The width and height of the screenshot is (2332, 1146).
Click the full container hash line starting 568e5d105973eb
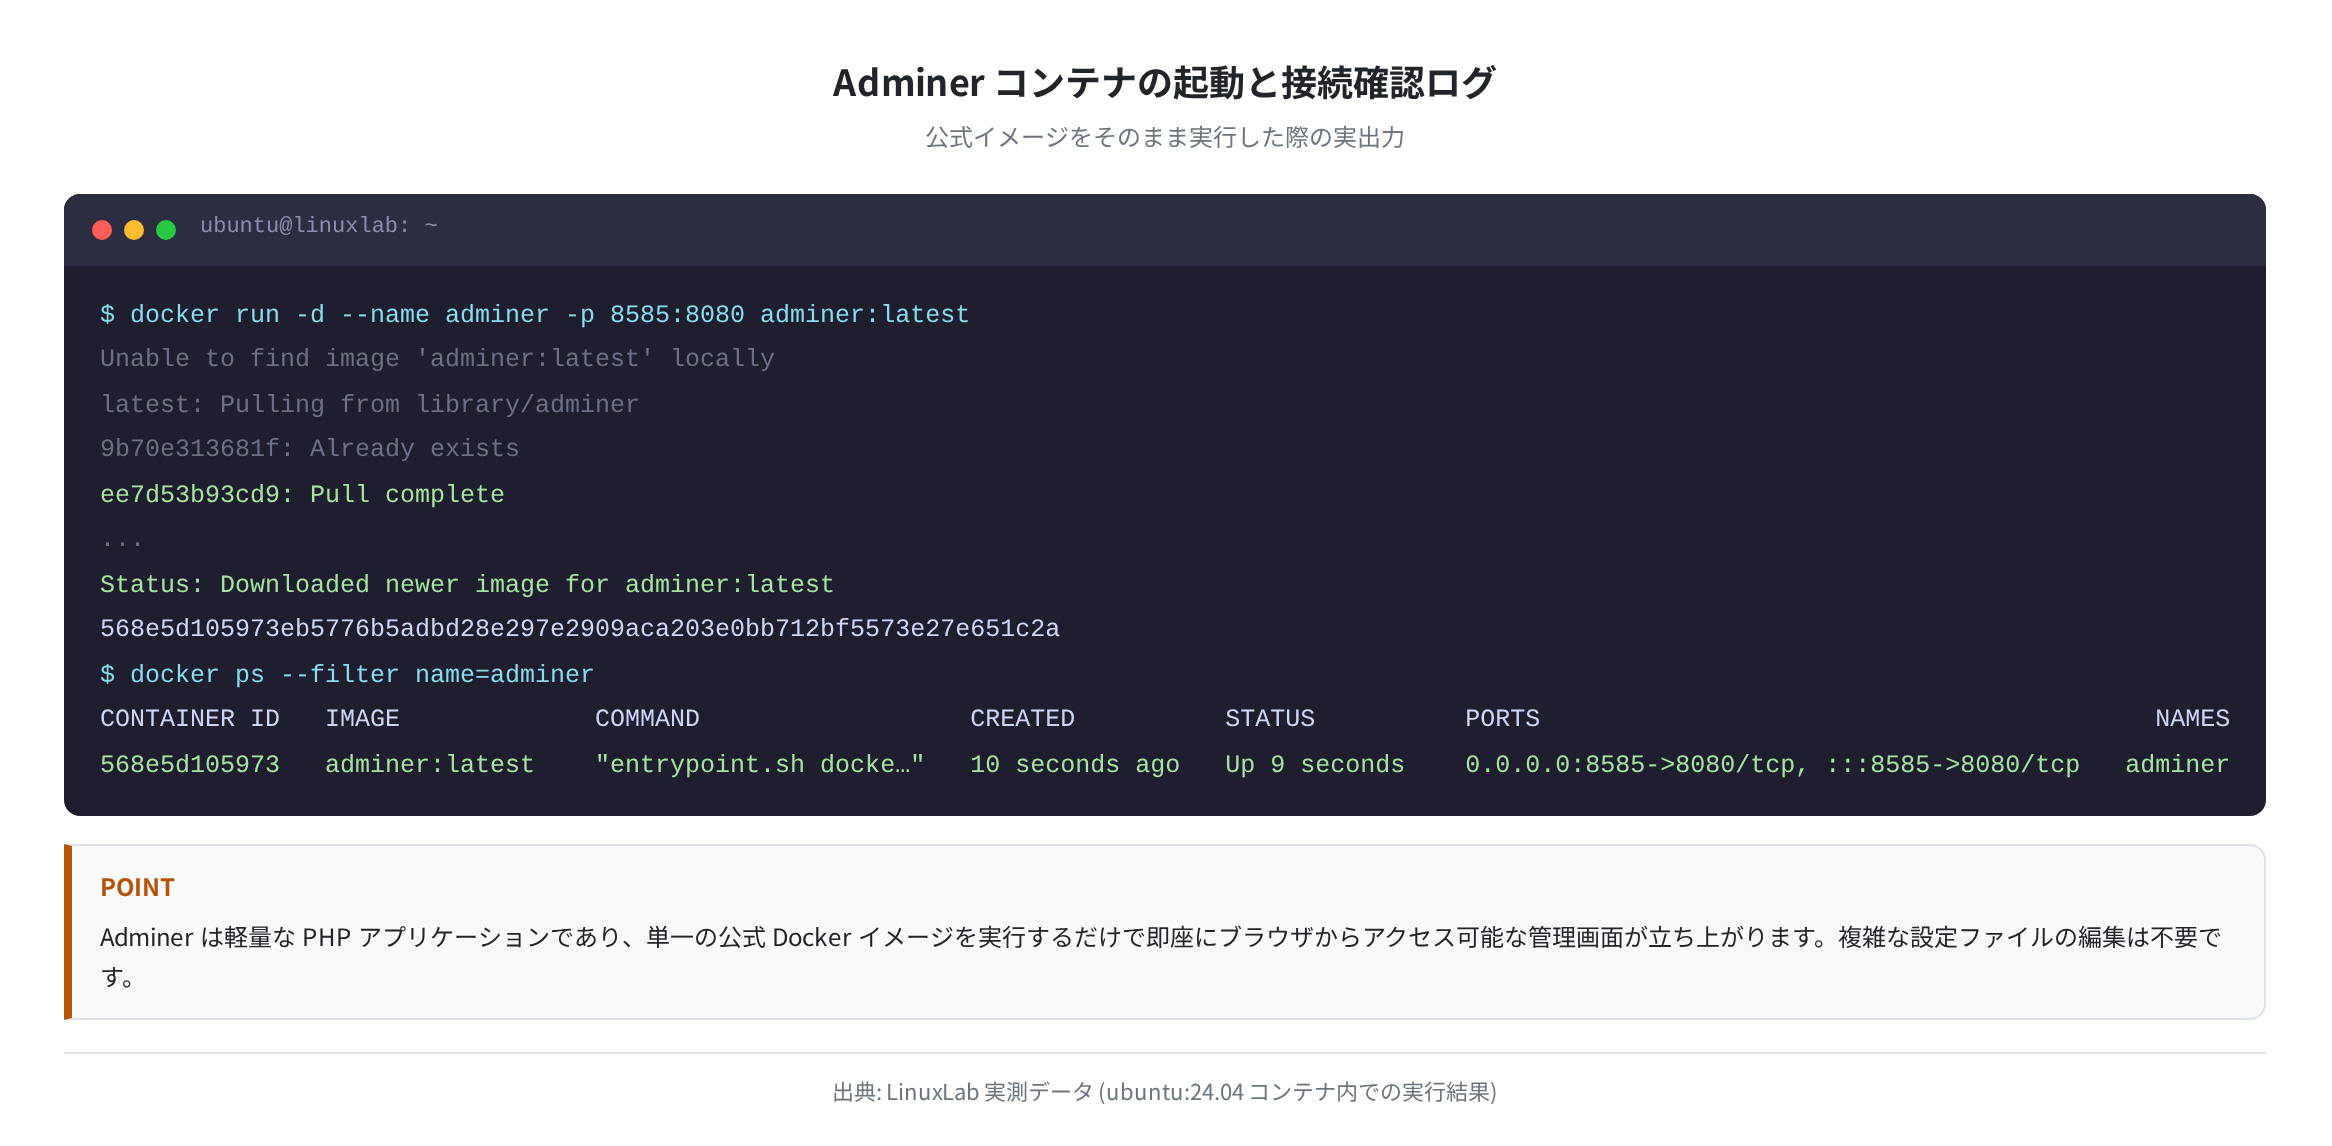580,629
